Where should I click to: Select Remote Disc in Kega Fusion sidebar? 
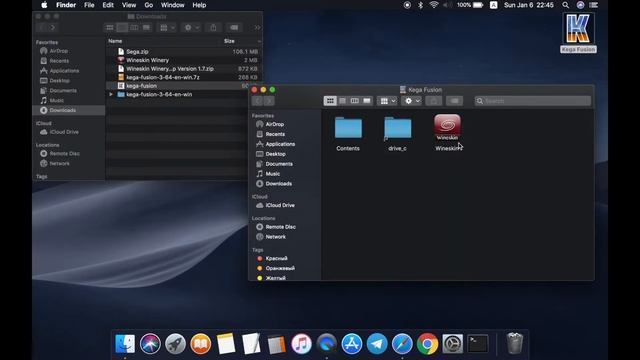(x=280, y=227)
